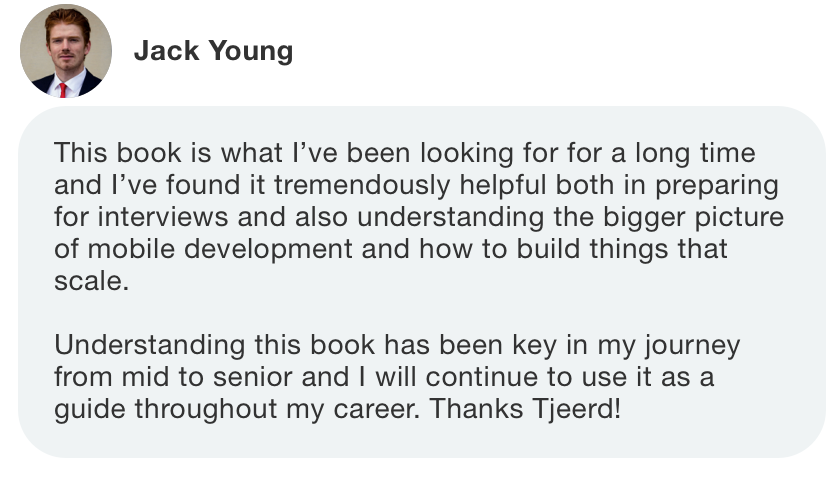Click the phrase "build things that"

pos(622,249)
